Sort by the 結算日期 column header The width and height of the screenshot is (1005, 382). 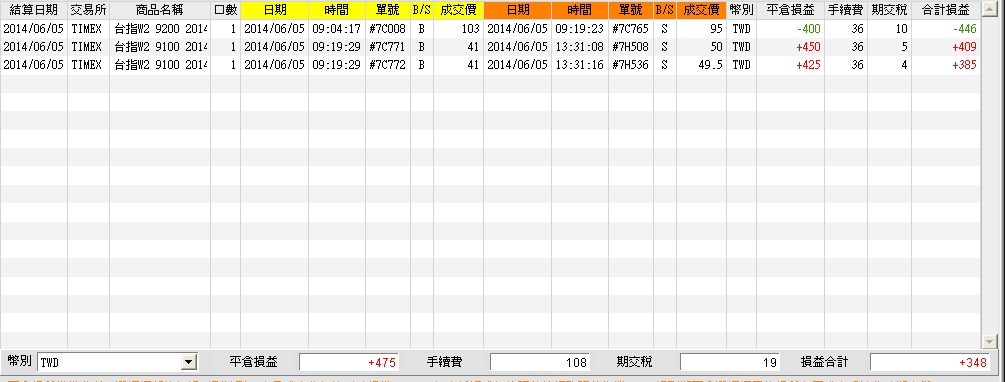tap(34, 10)
